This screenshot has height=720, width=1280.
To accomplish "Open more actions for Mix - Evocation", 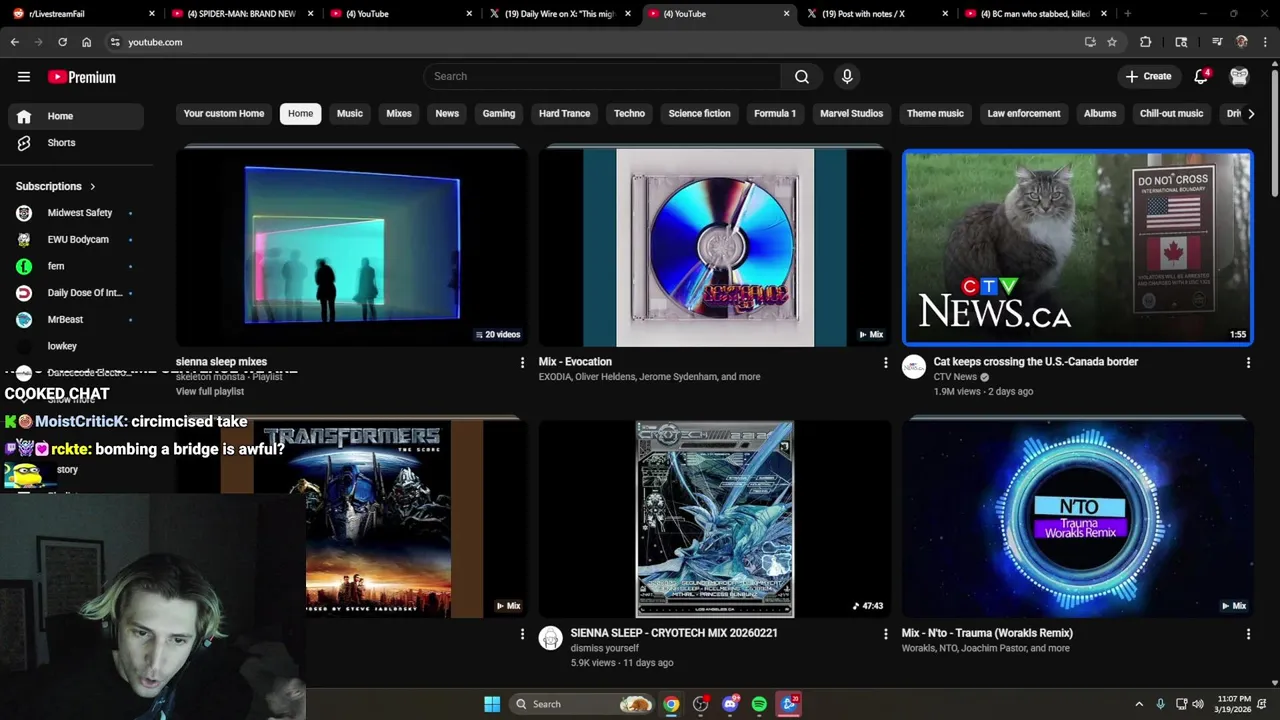I will (885, 363).
